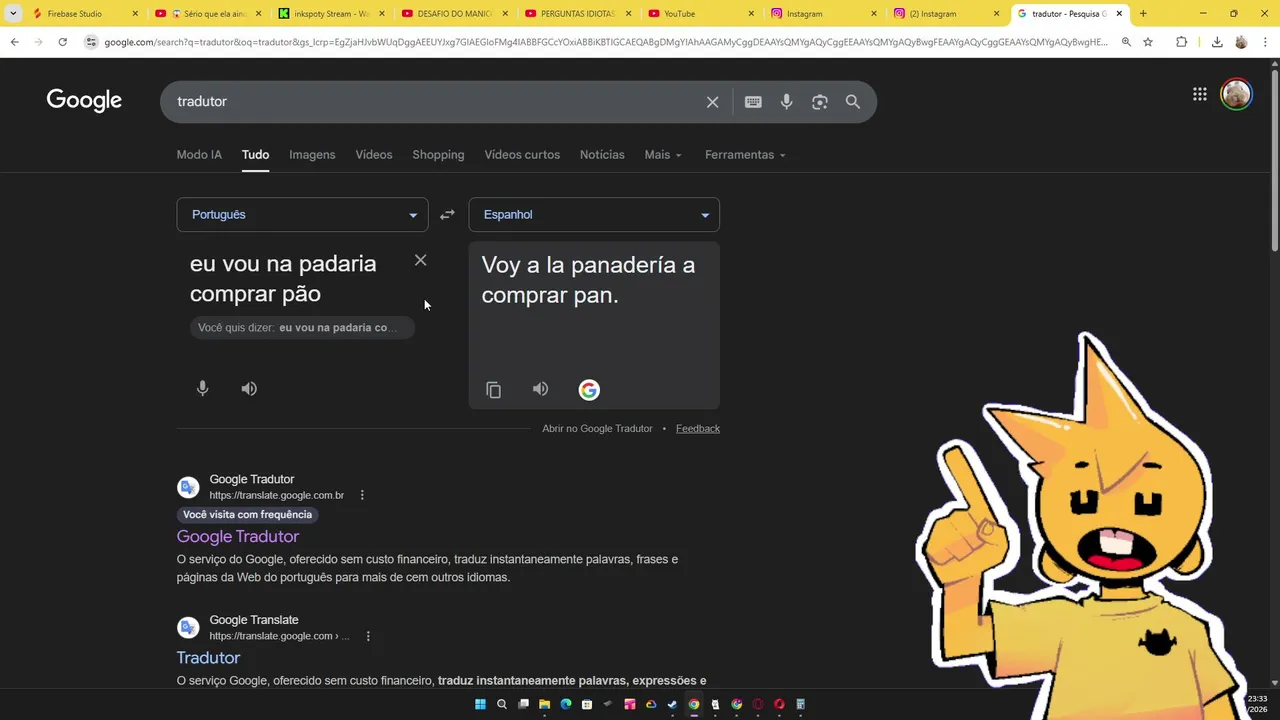Viewport: 1280px width, 720px height.
Task: Switch to Imagens results
Action: tap(312, 155)
